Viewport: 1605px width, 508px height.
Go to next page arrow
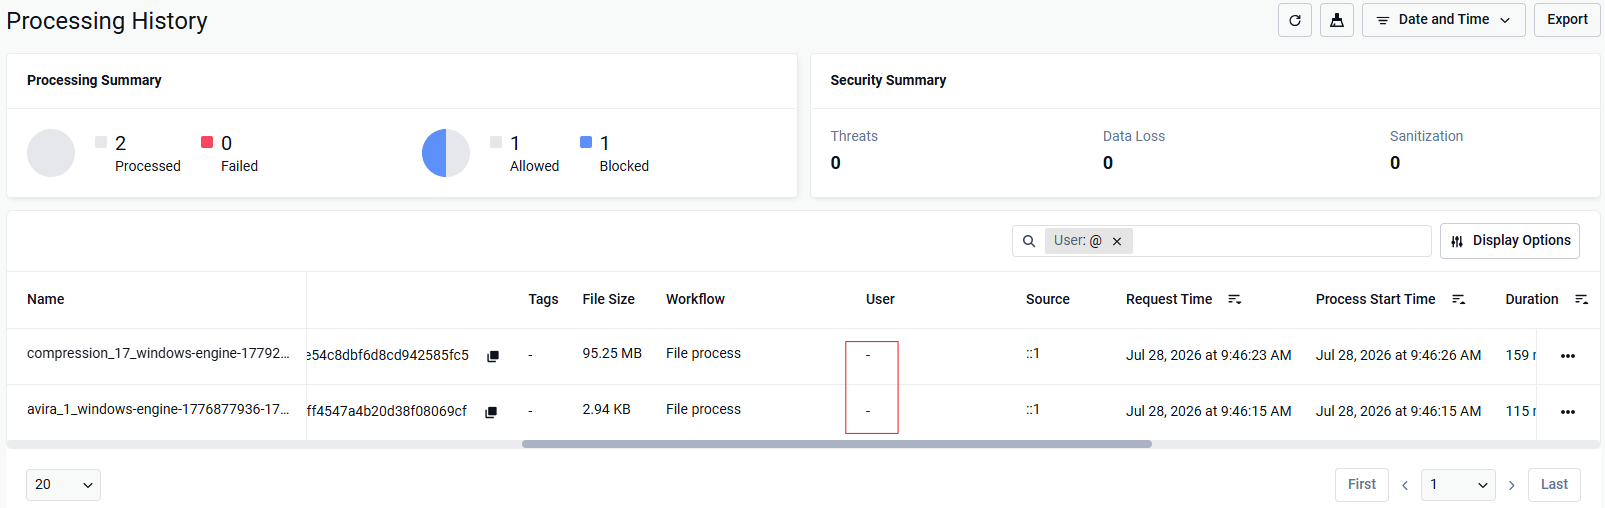[x=1512, y=485]
